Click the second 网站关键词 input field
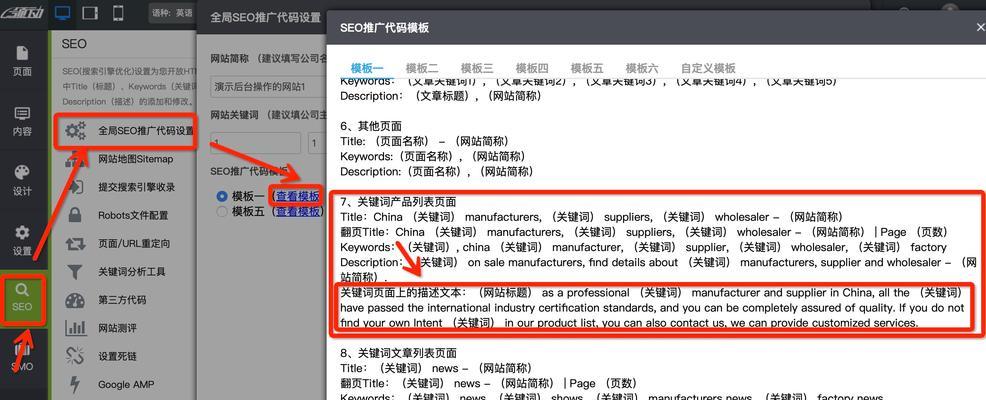Viewport: 986px width, 400px height. (318, 142)
